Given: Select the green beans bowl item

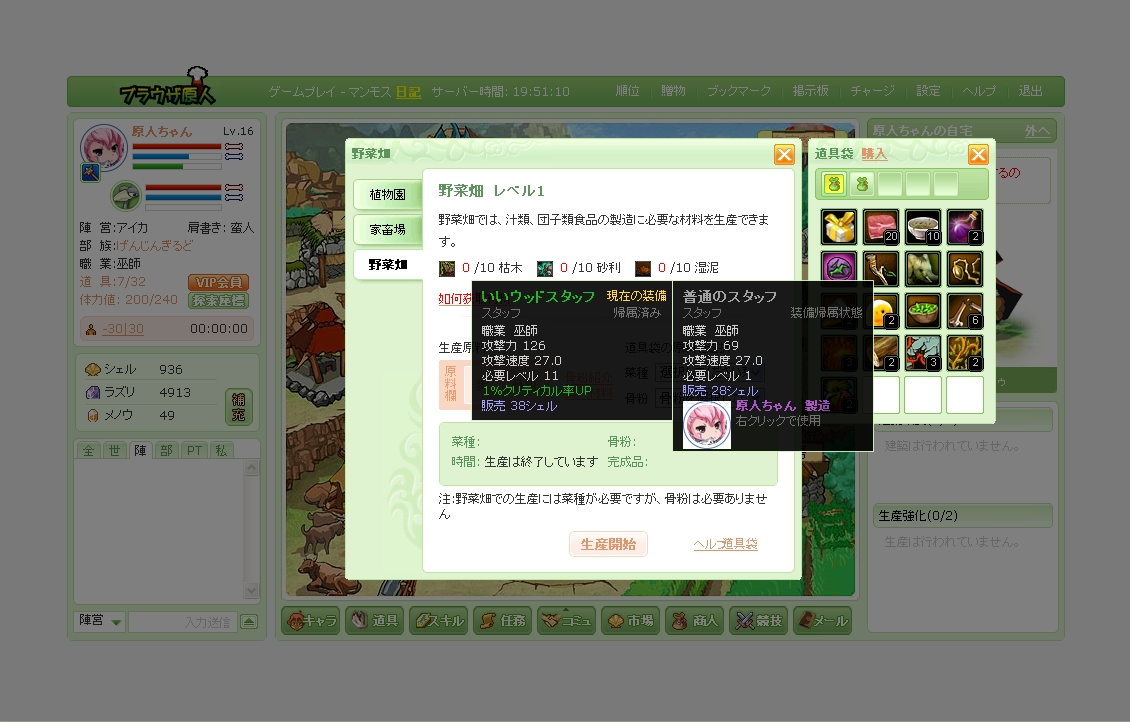Looking at the screenshot, I should point(922,311).
